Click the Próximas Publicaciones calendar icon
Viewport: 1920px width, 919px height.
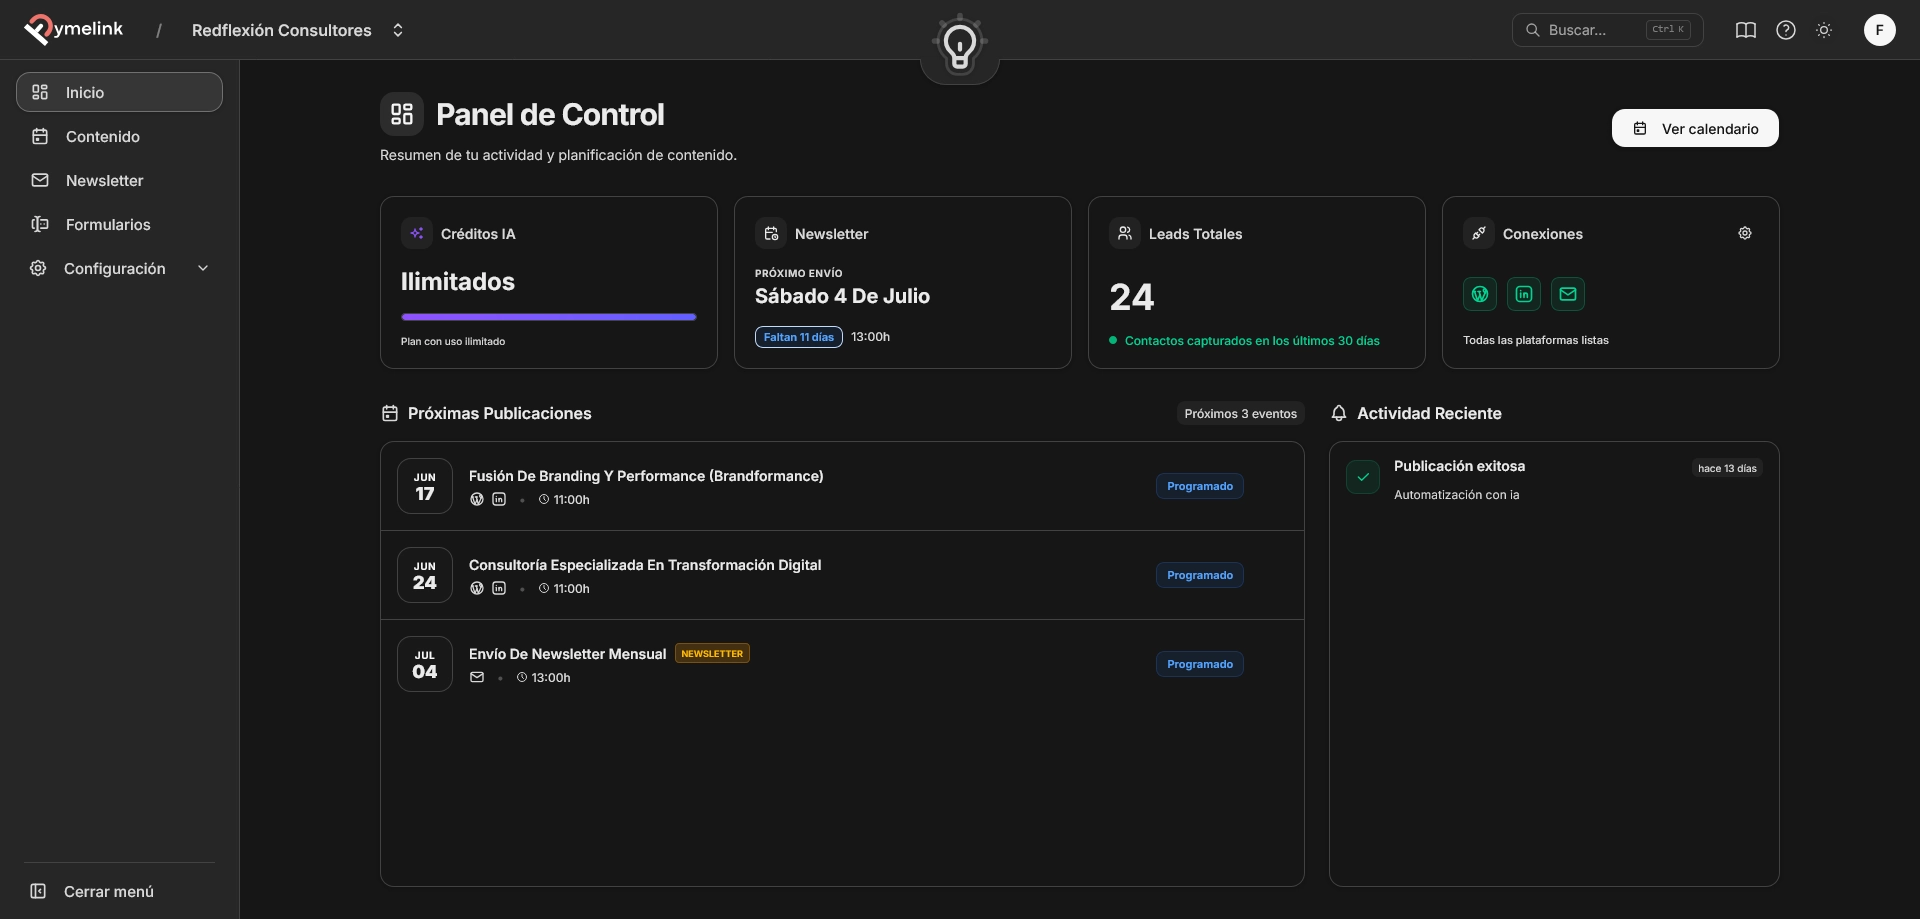click(390, 413)
